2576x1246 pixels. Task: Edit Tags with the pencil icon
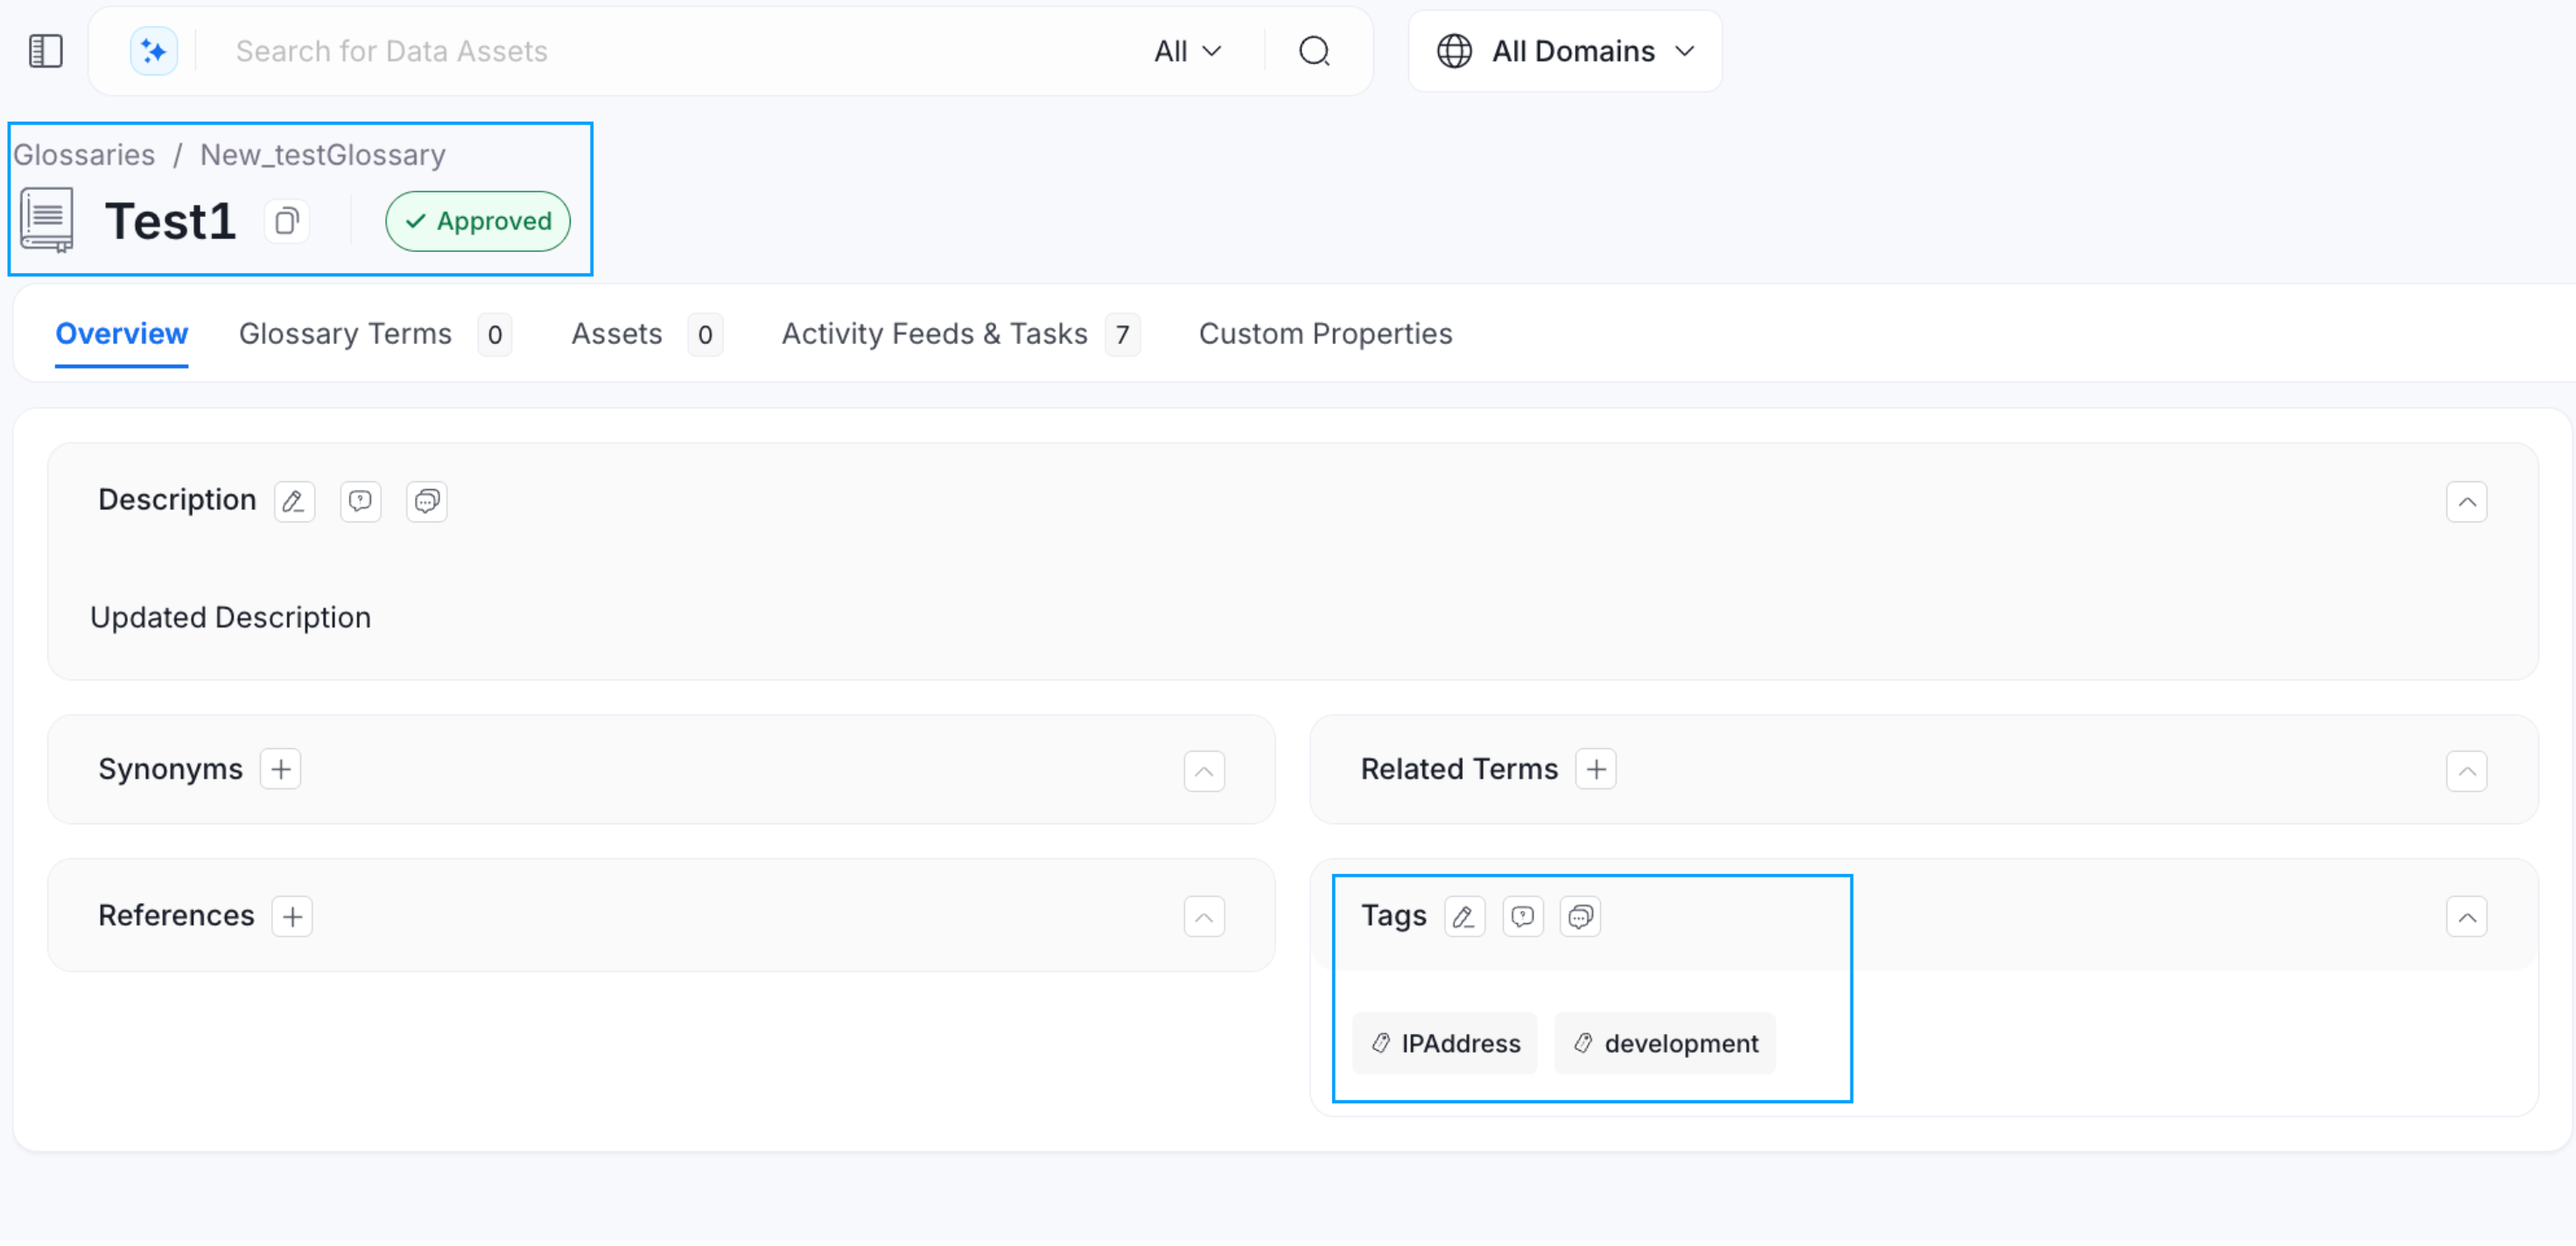pyautogui.click(x=1464, y=916)
